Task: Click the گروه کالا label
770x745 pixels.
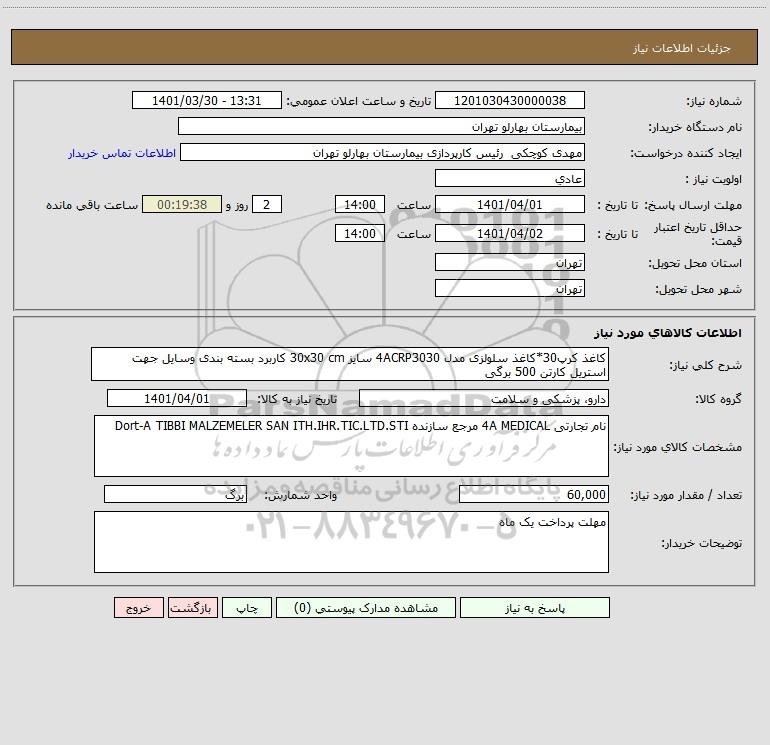Action: tap(719, 400)
